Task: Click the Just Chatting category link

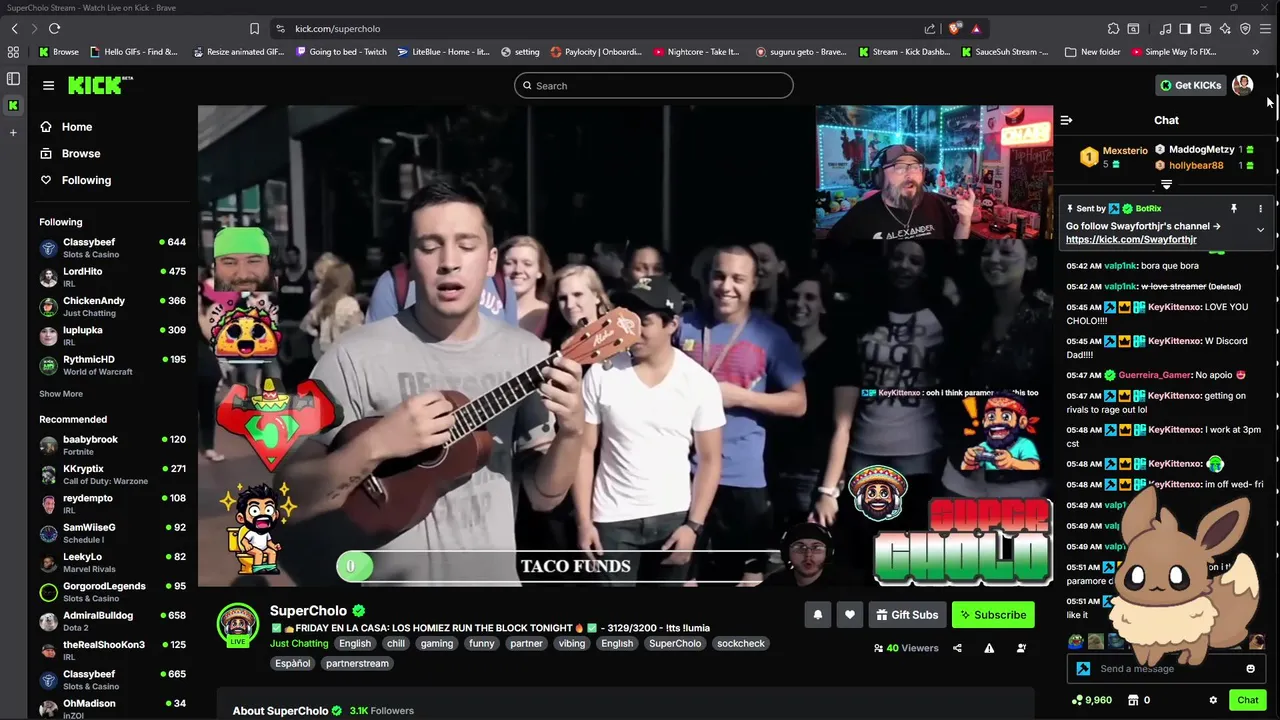Action: pos(299,643)
